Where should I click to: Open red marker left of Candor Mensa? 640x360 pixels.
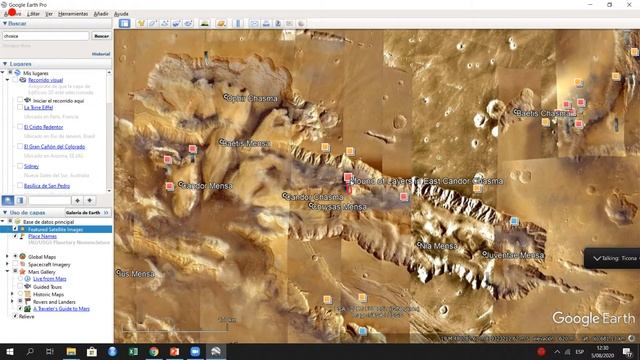coord(170,187)
